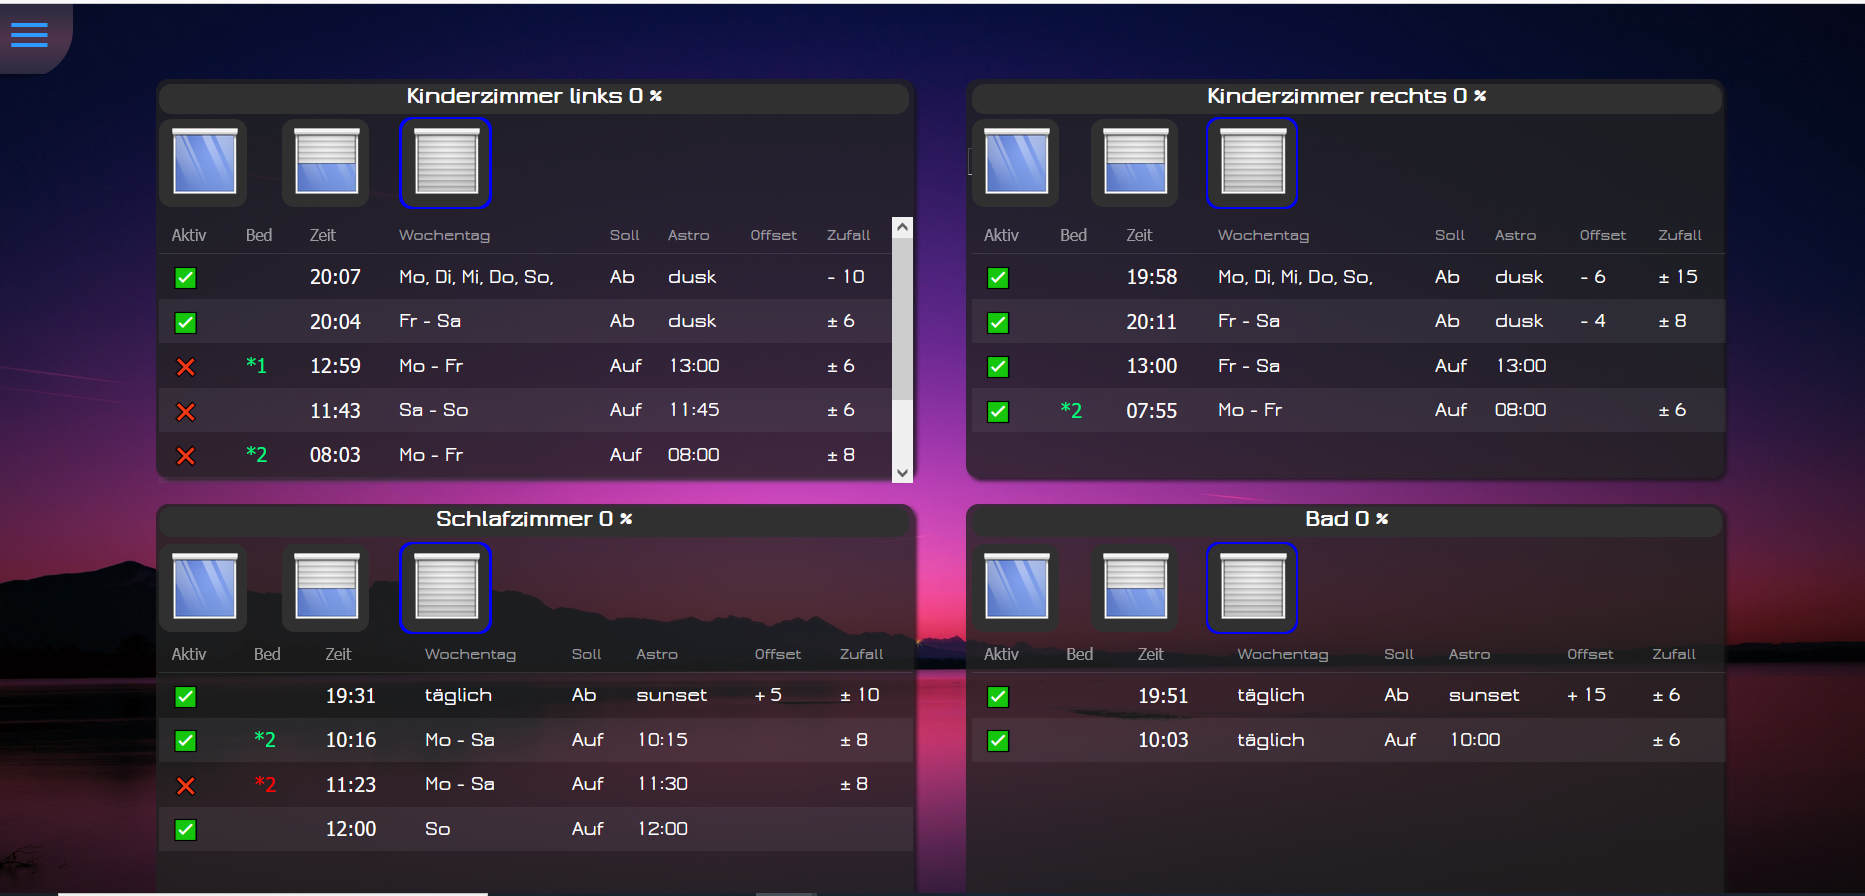Screen dimensions: 1865x896
Task: Disable the 19:31 täglich schedule in Schlafzimmer
Action: pyautogui.click(x=186, y=697)
